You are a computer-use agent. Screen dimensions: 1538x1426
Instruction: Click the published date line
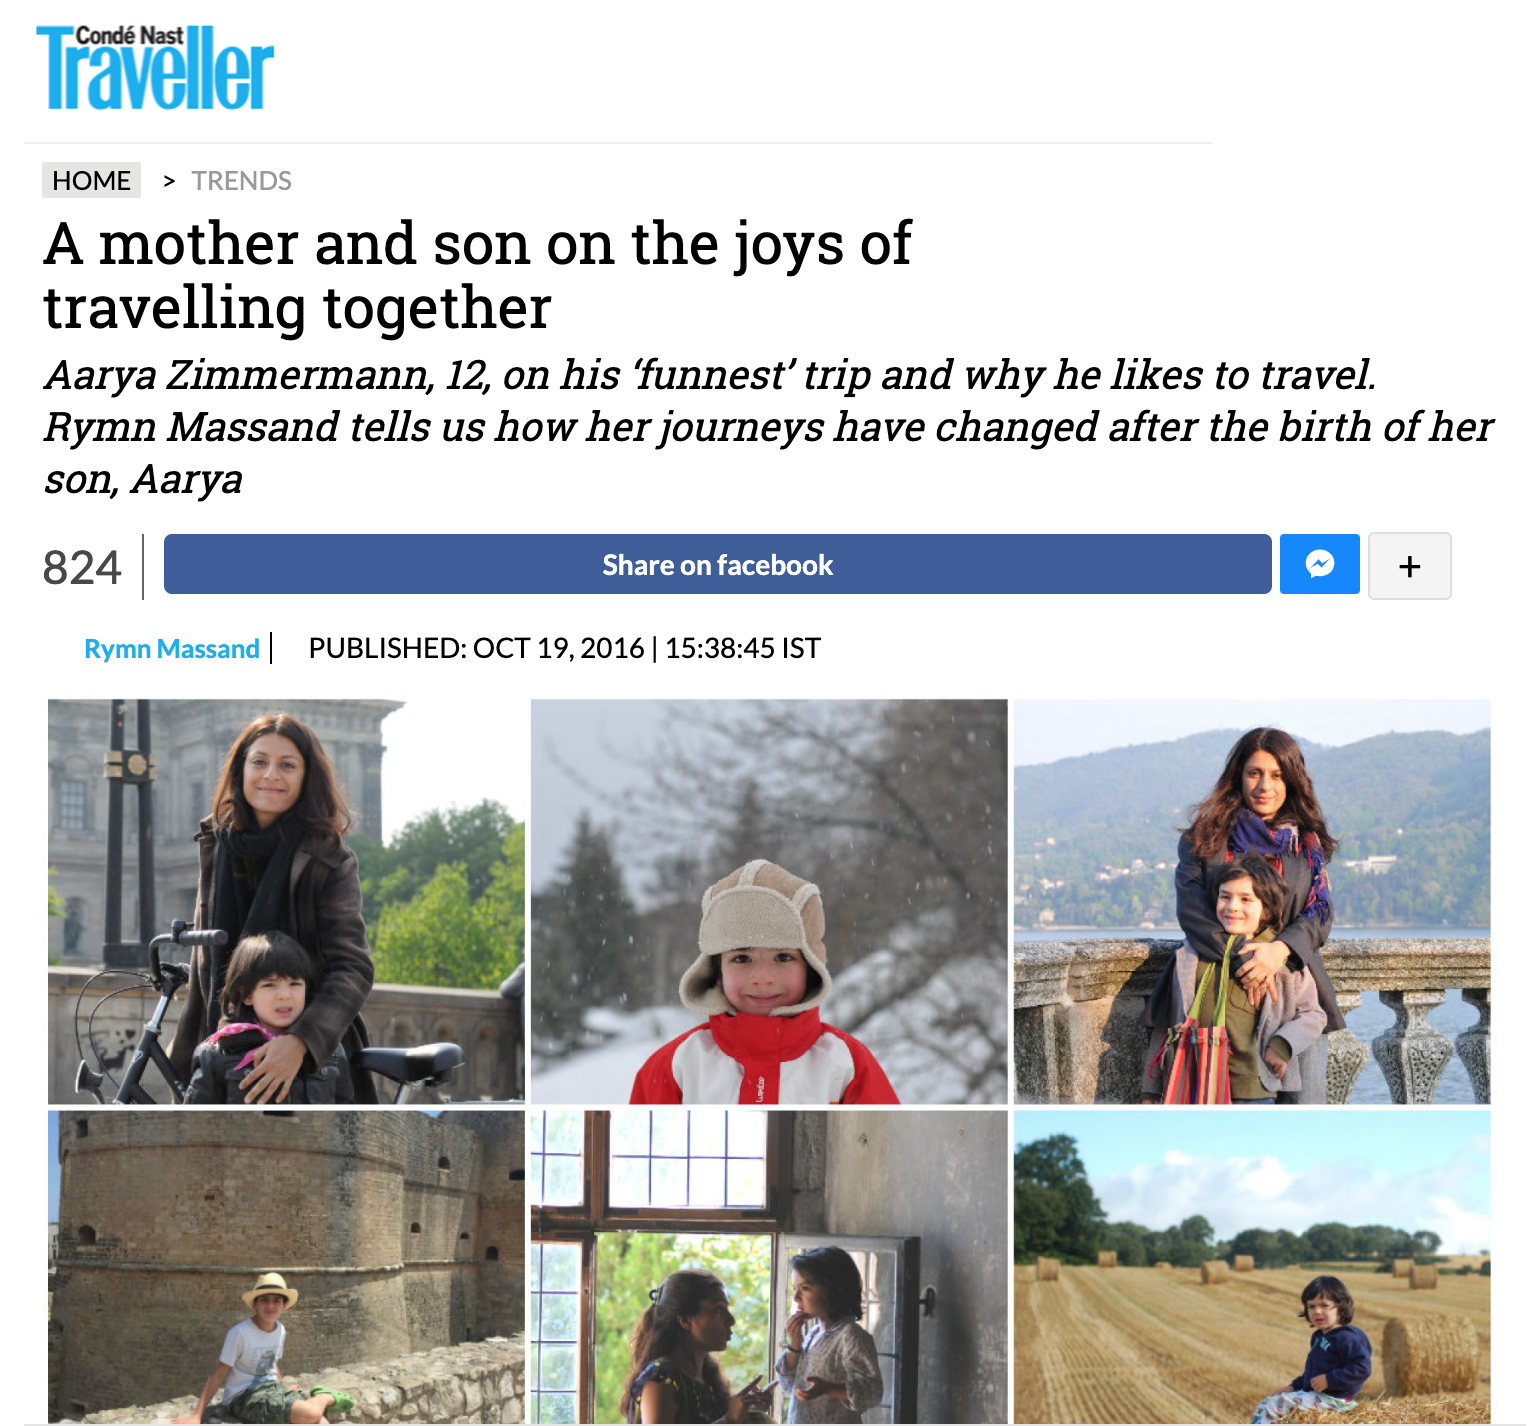click(x=564, y=648)
